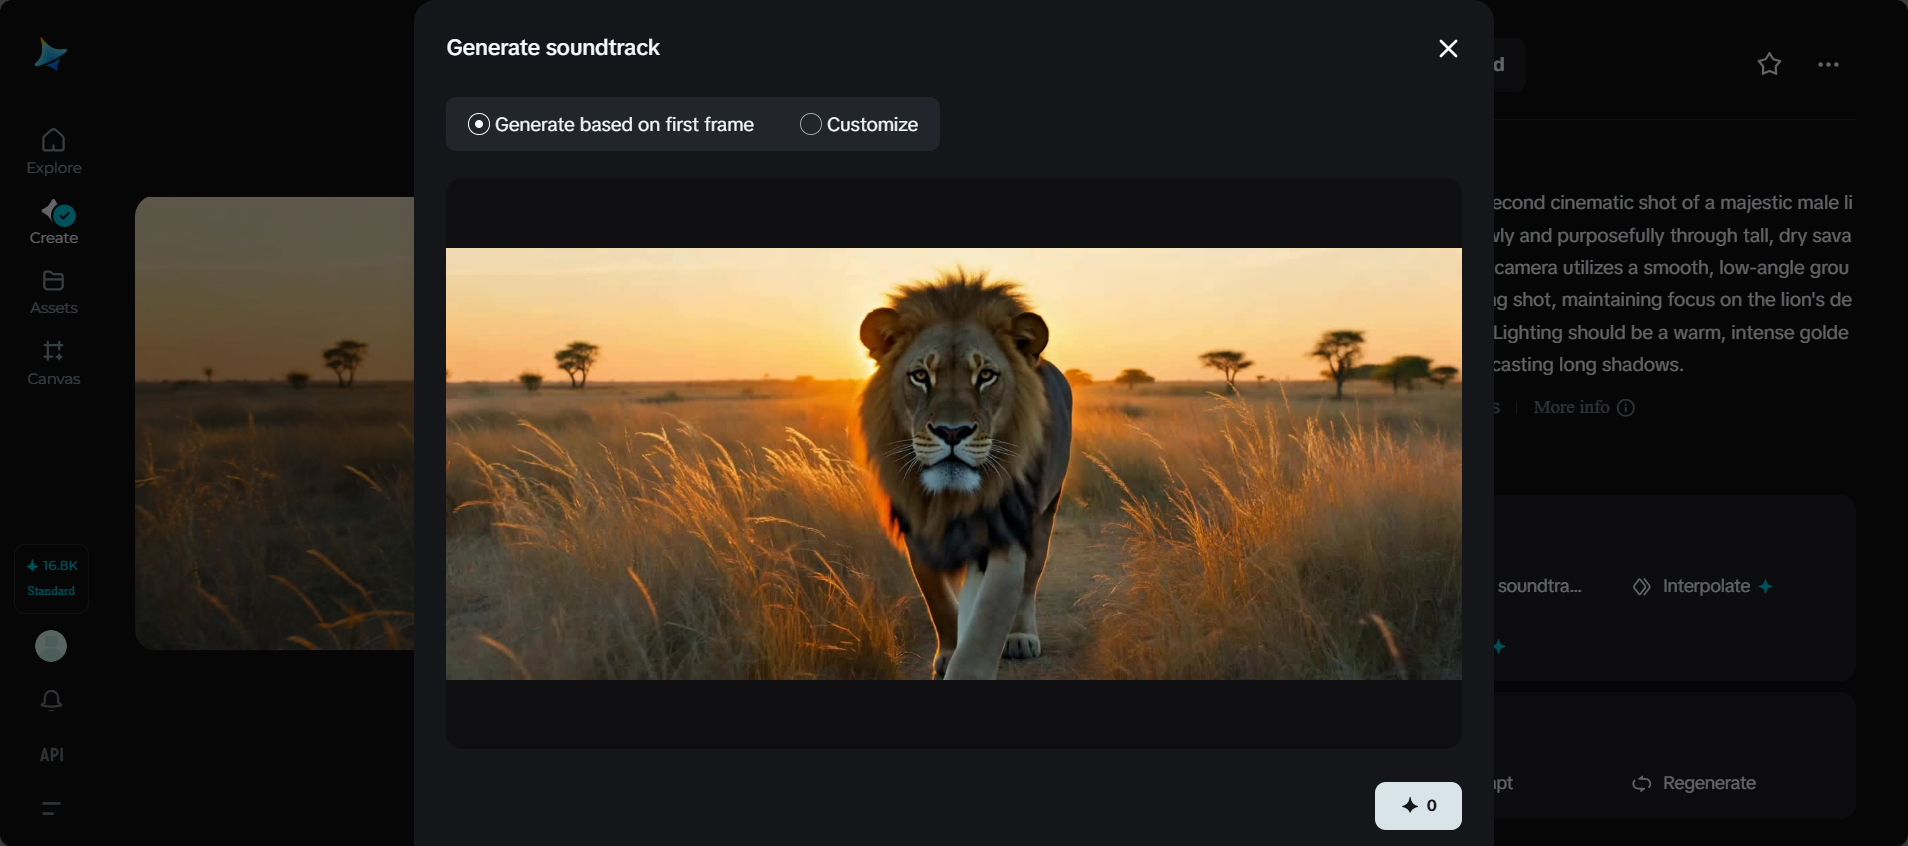1908x846 pixels.
Task: Click the Interpolate action
Action: pyautogui.click(x=1702, y=586)
